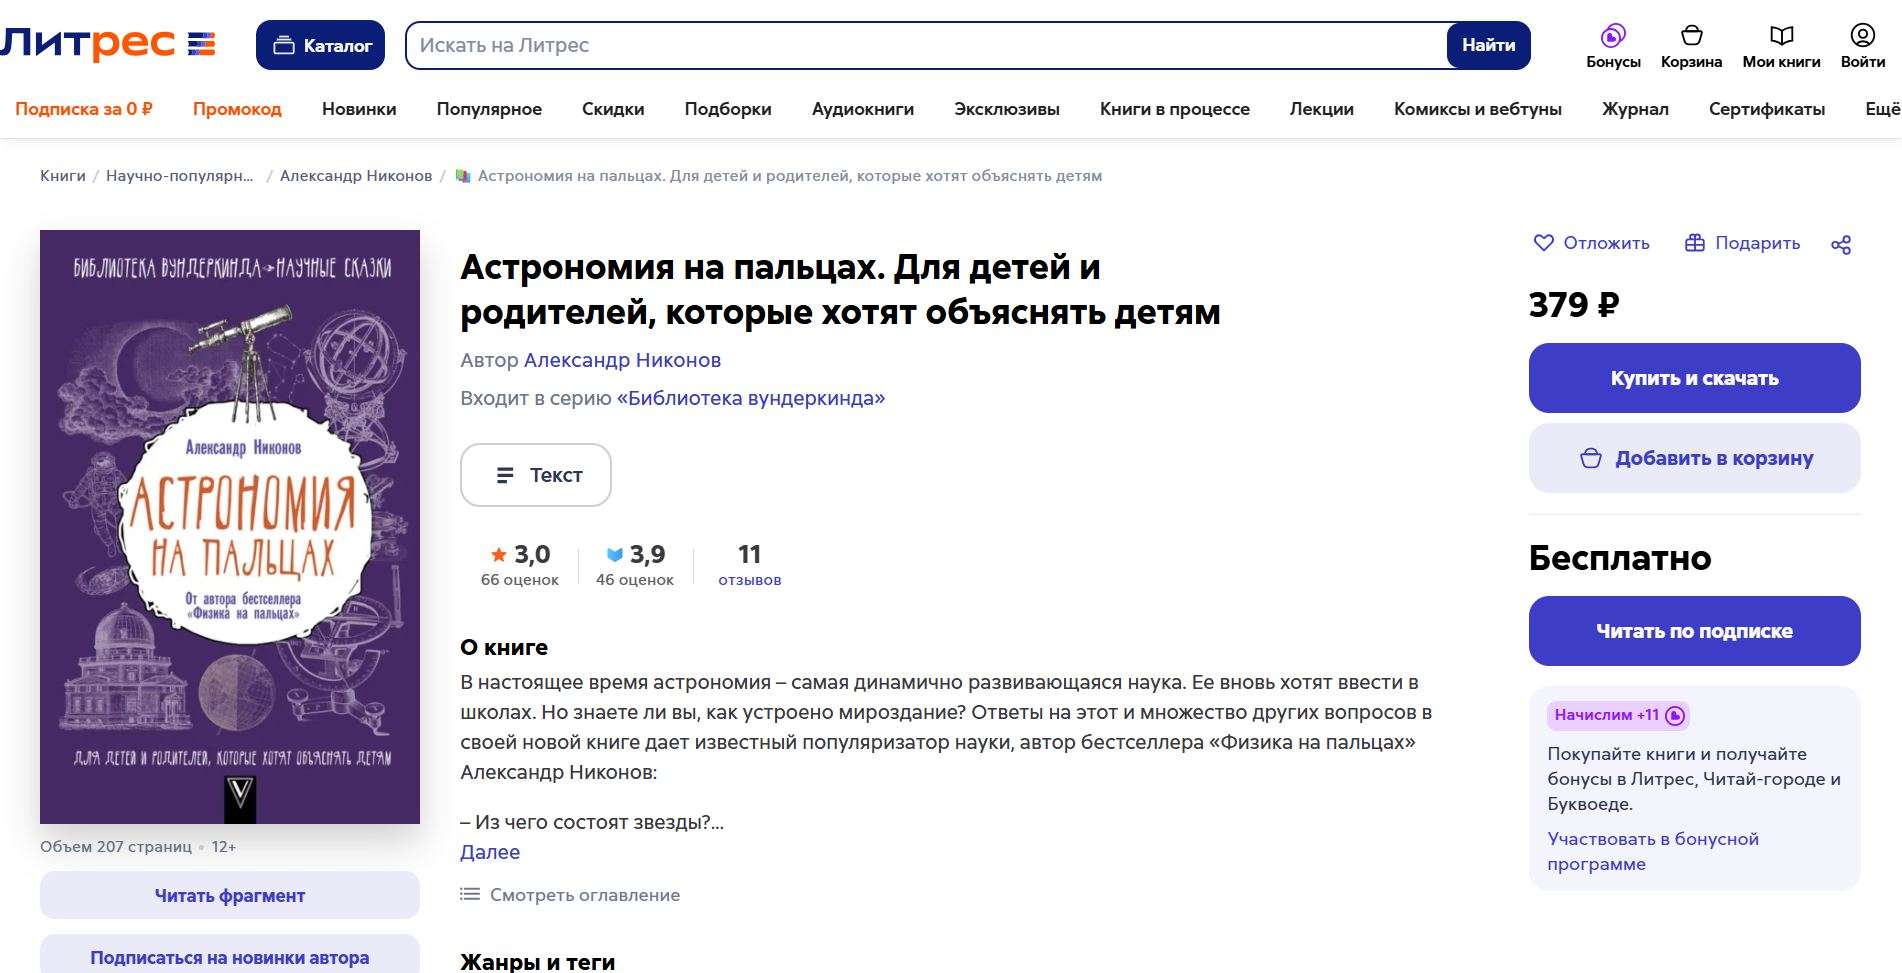Click the Подарить gift icon
This screenshot has height=973, width=1902.
pyautogui.click(x=1694, y=243)
